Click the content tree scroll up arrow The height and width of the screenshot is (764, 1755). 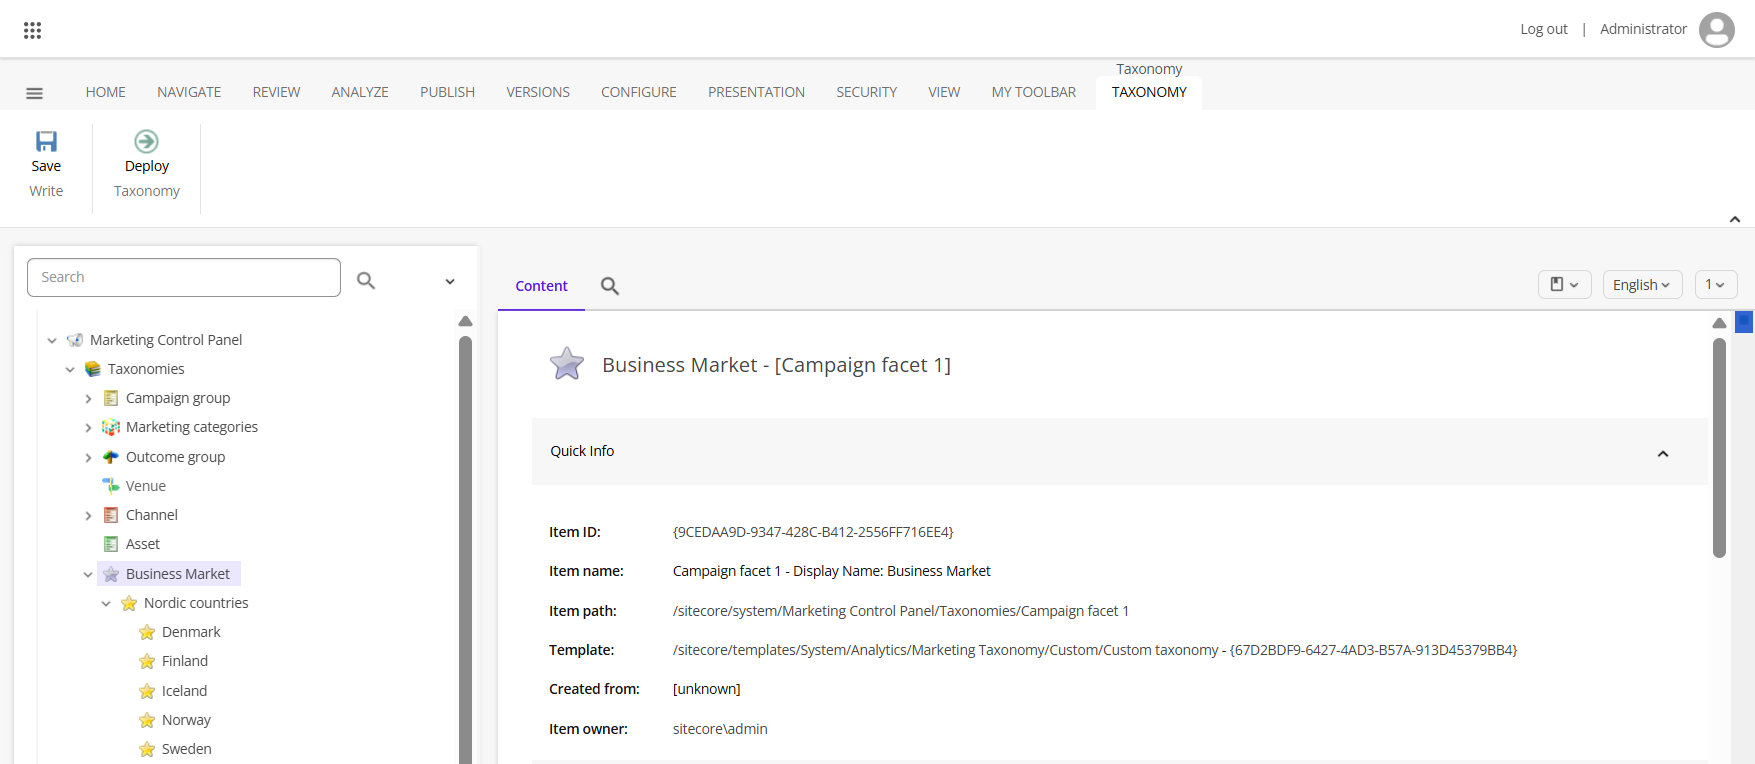pos(465,321)
